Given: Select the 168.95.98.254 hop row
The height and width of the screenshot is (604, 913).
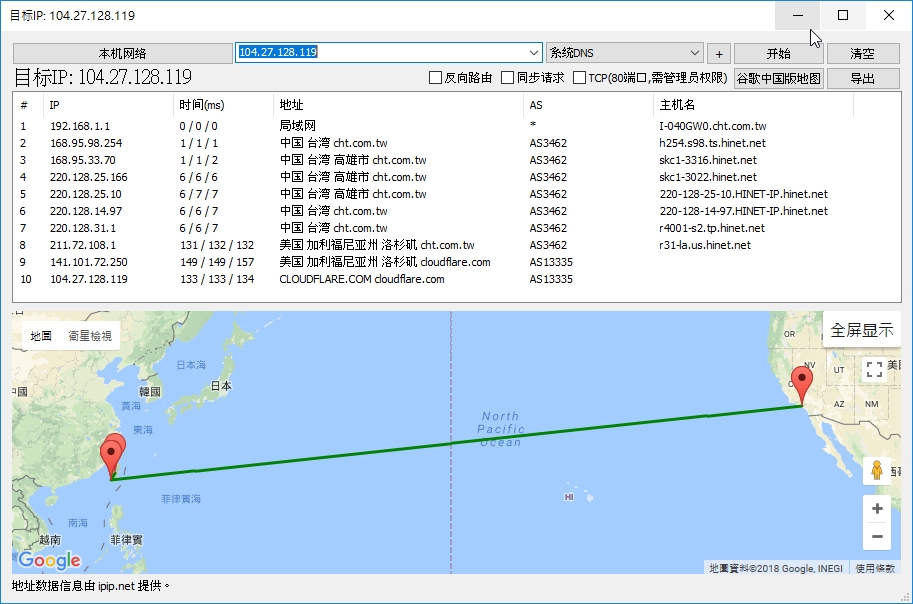Looking at the screenshot, I should point(456,143).
